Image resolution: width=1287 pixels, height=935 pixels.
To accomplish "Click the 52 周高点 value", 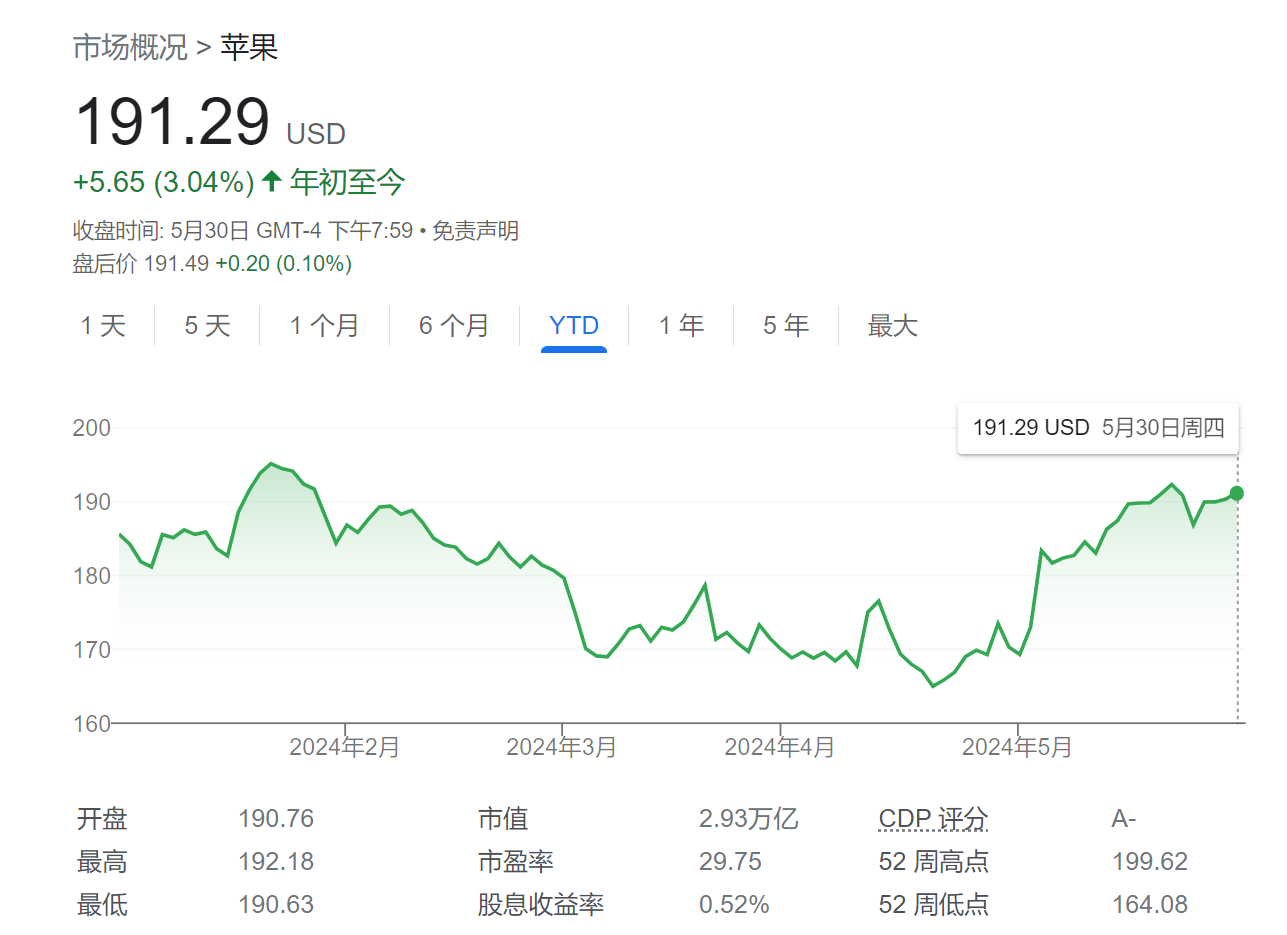I will point(1146,861).
